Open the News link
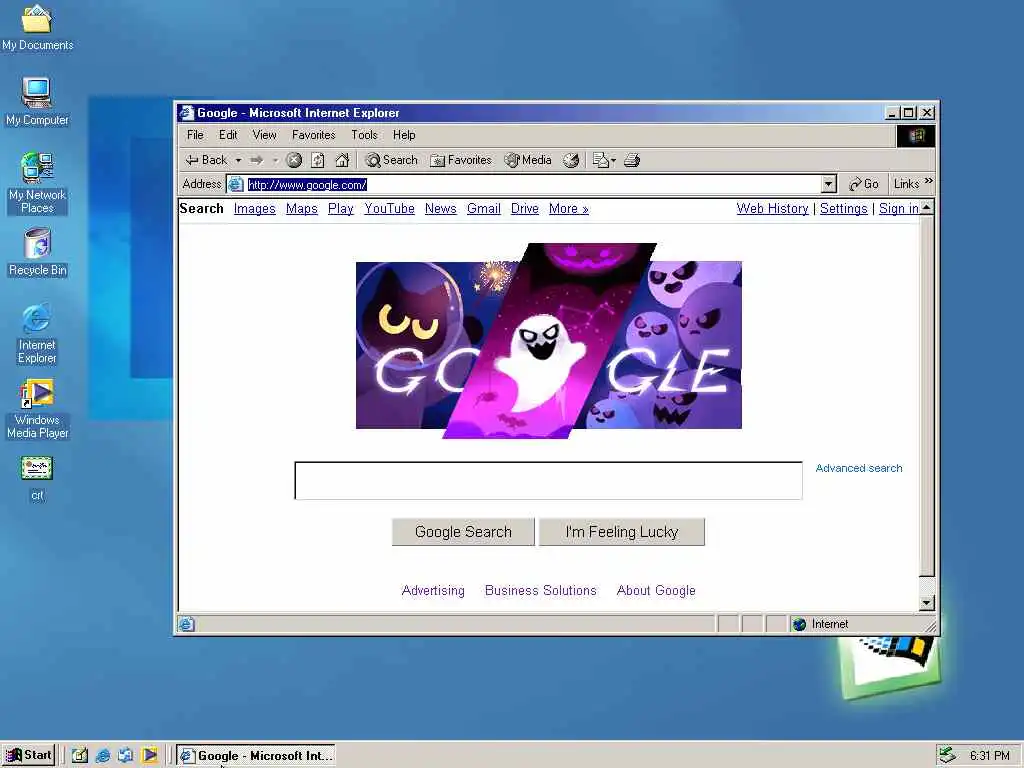The width and height of the screenshot is (1024, 768). tap(441, 208)
